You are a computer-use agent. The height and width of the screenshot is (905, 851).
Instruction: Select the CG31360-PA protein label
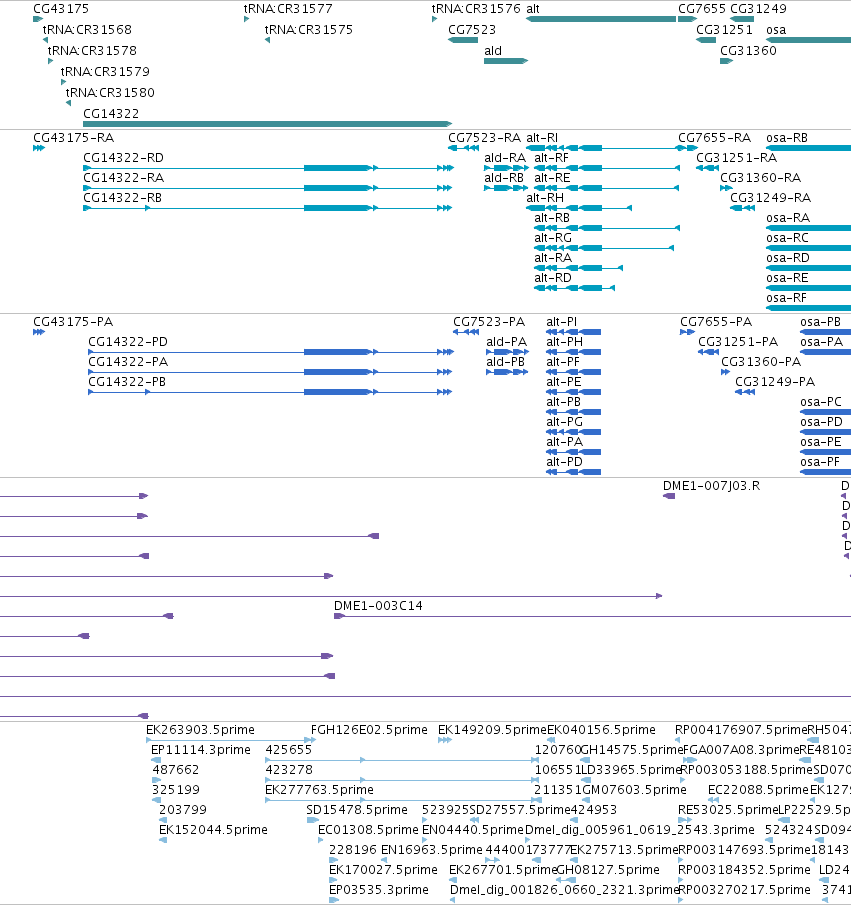click(762, 362)
